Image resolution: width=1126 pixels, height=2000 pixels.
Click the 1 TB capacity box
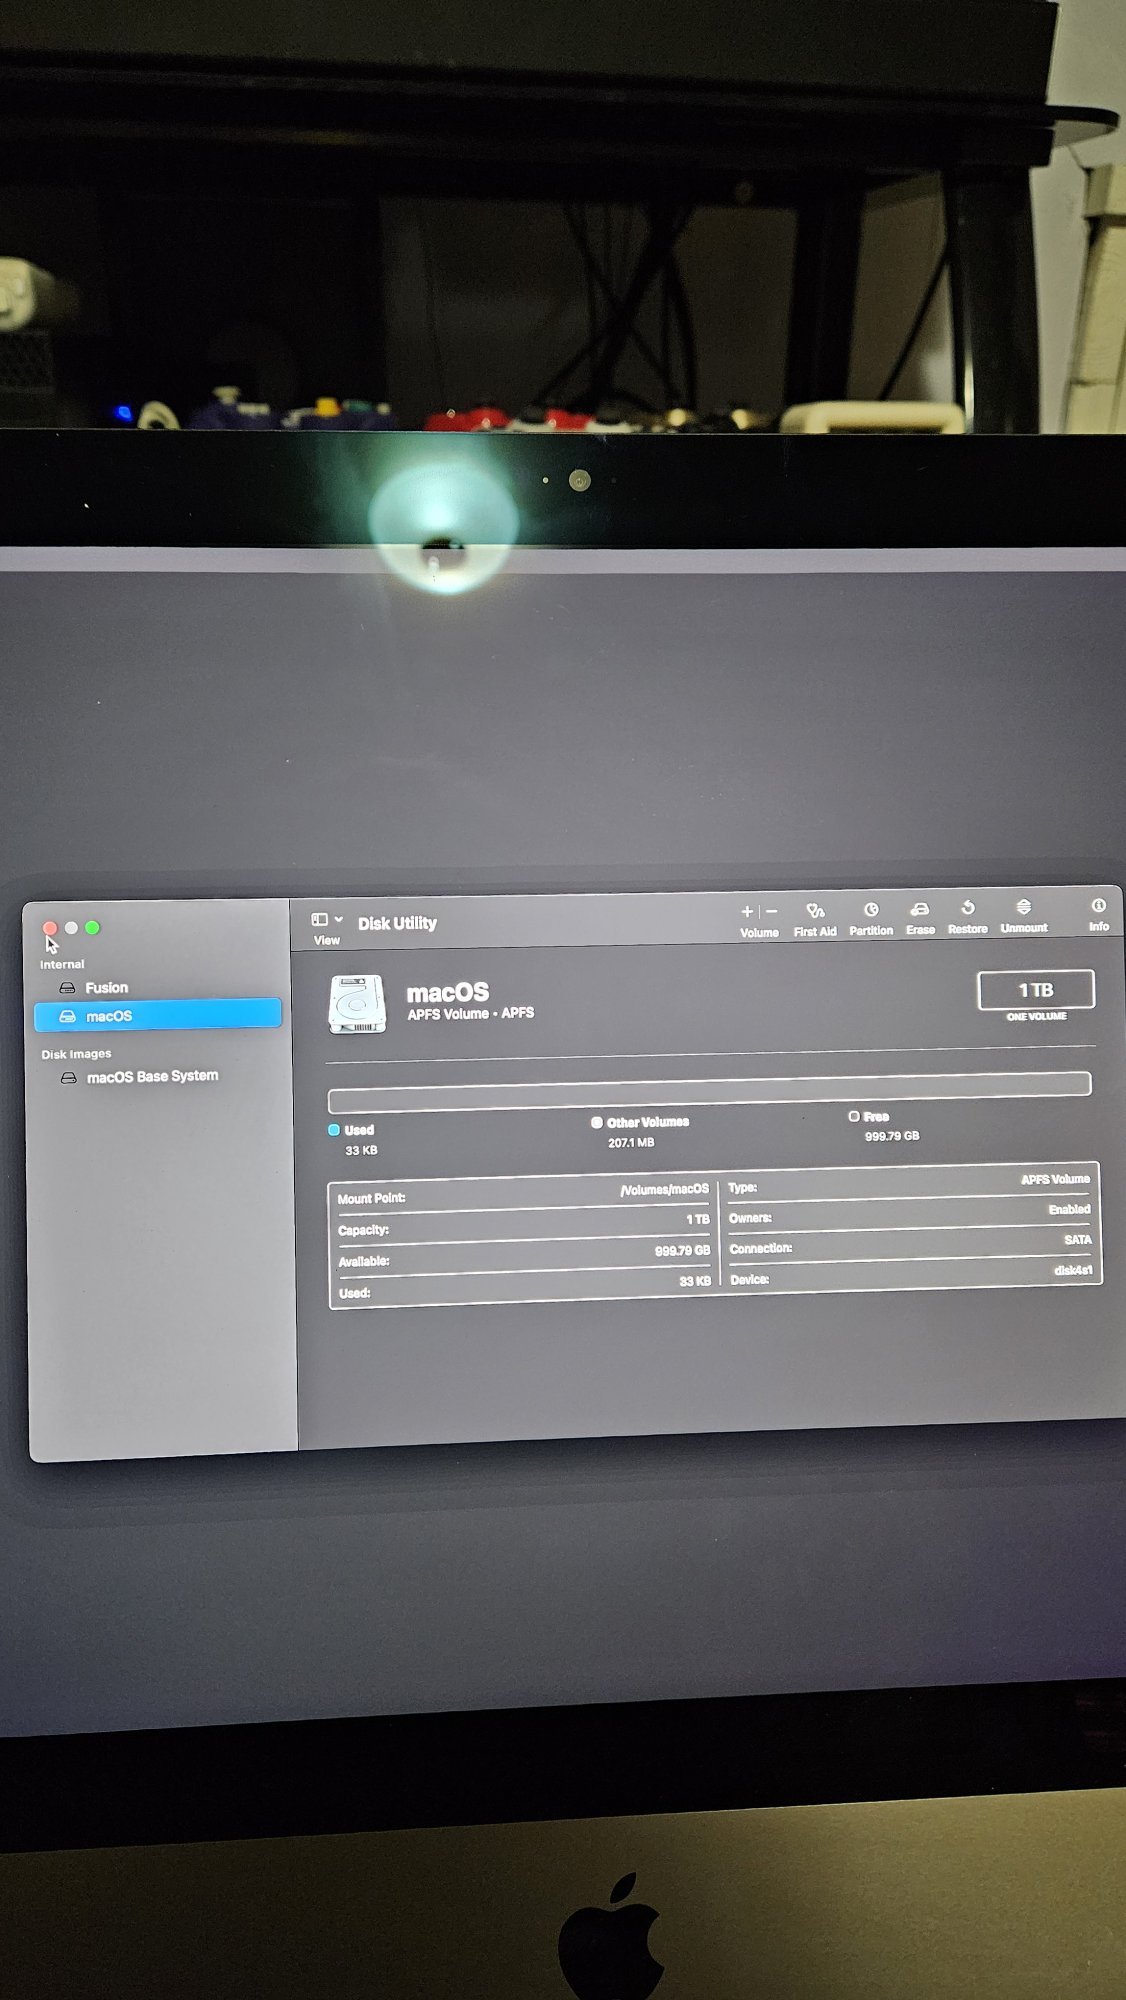pos(1036,990)
